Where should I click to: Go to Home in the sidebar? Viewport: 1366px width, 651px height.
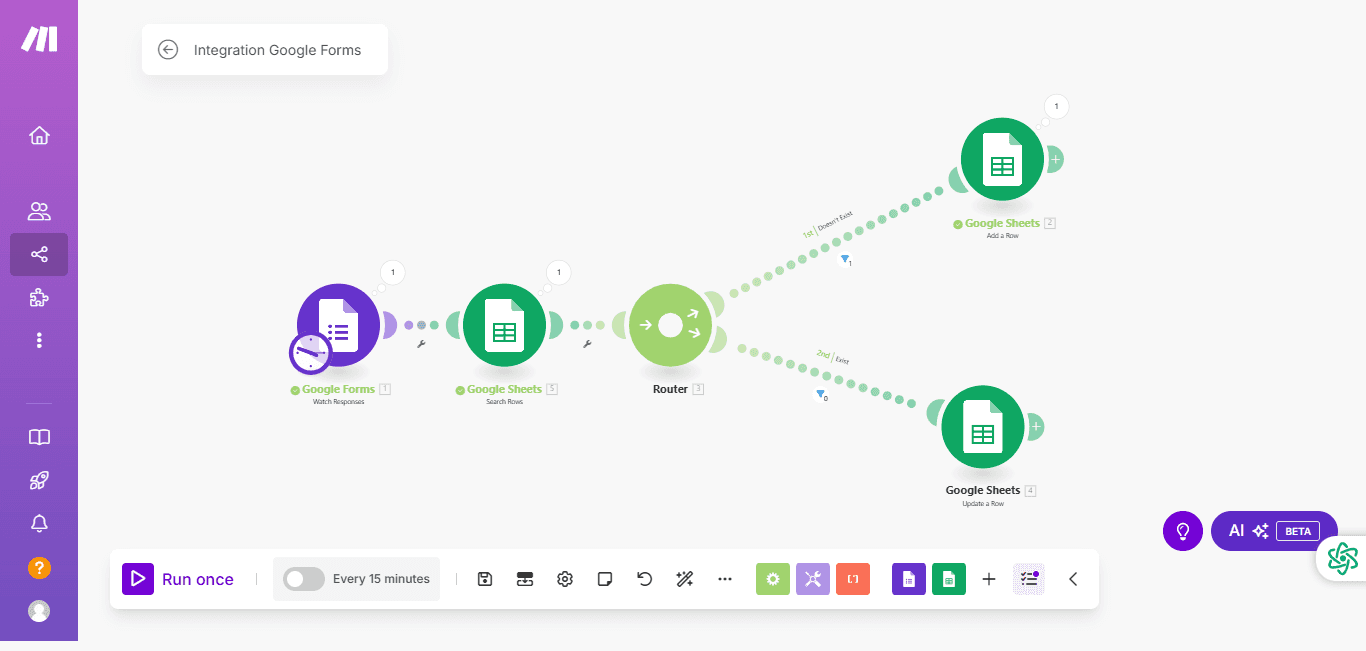pyautogui.click(x=39, y=135)
